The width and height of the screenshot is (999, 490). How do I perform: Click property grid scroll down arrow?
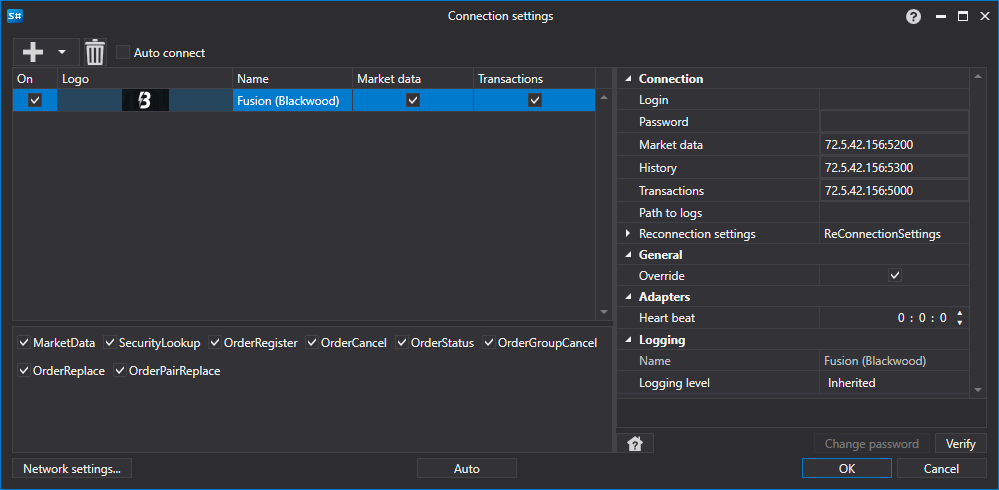pos(978,389)
